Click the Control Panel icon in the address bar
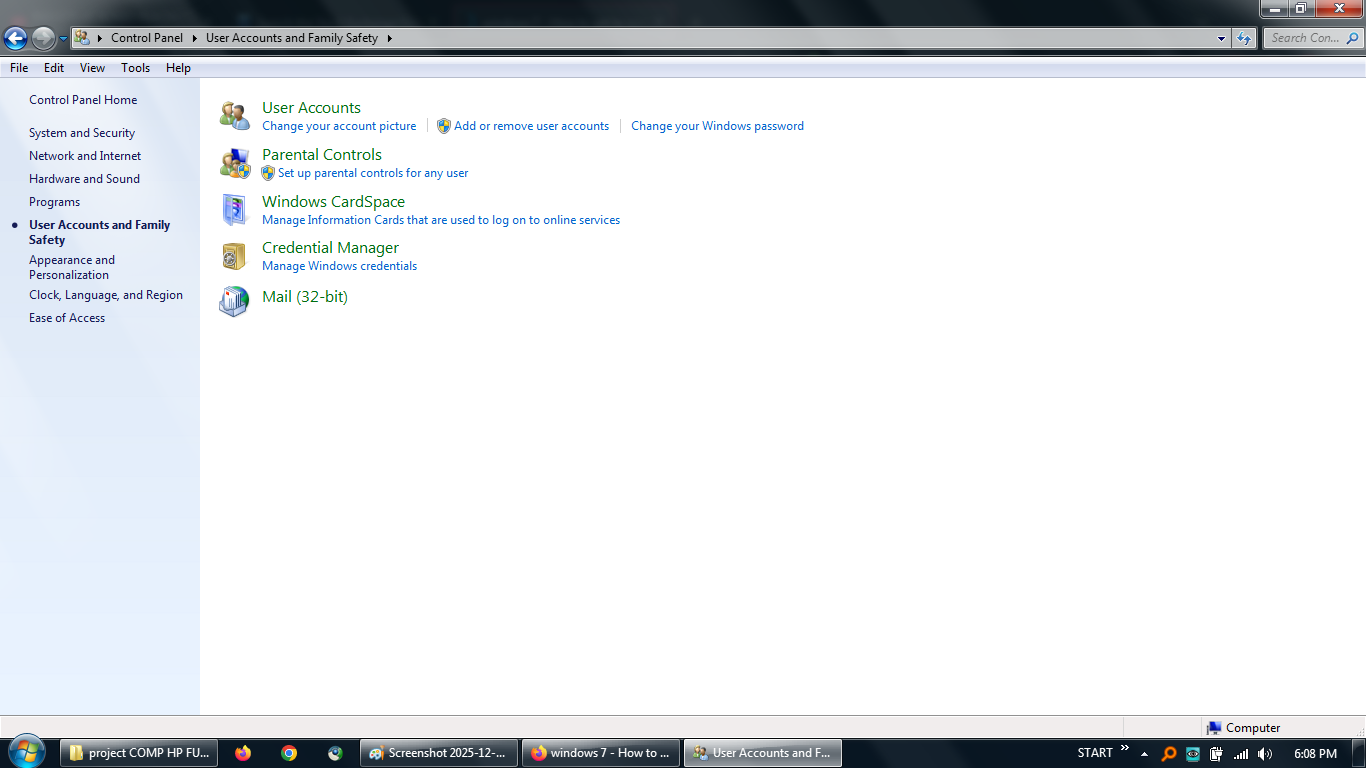The height and width of the screenshot is (768, 1366). coord(82,38)
